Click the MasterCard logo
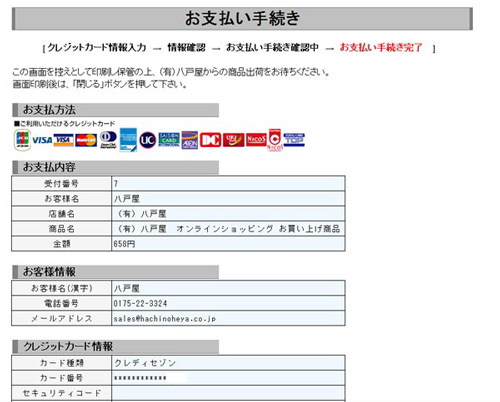Image resolution: width=500 pixels, height=402 pixels. pyautogui.click(x=86, y=140)
